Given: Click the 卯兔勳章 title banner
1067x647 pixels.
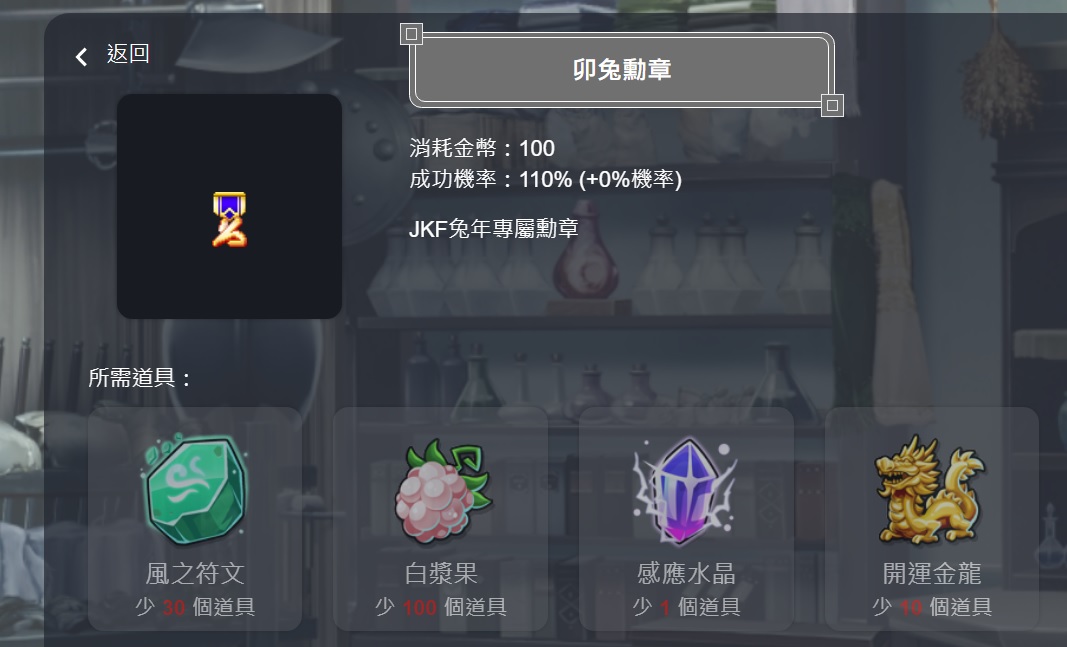Looking at the screenshot, I should tap(622, 69).
